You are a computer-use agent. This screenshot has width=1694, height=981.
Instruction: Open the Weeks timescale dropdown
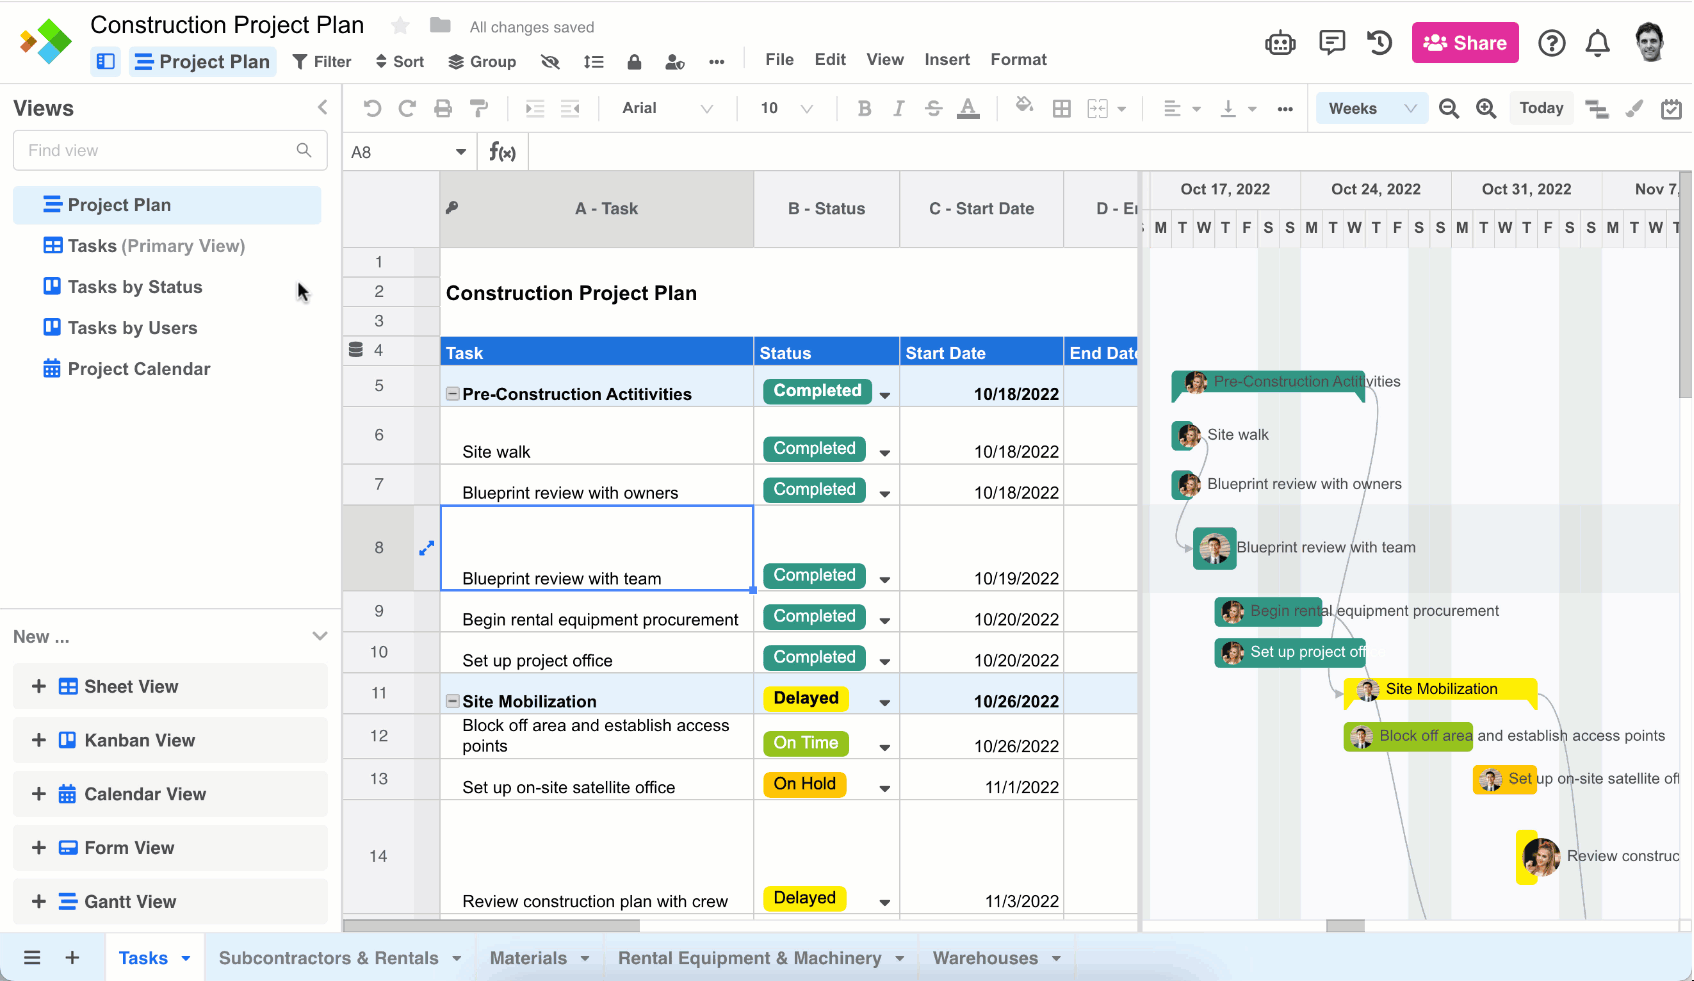tap(1371, 107)
